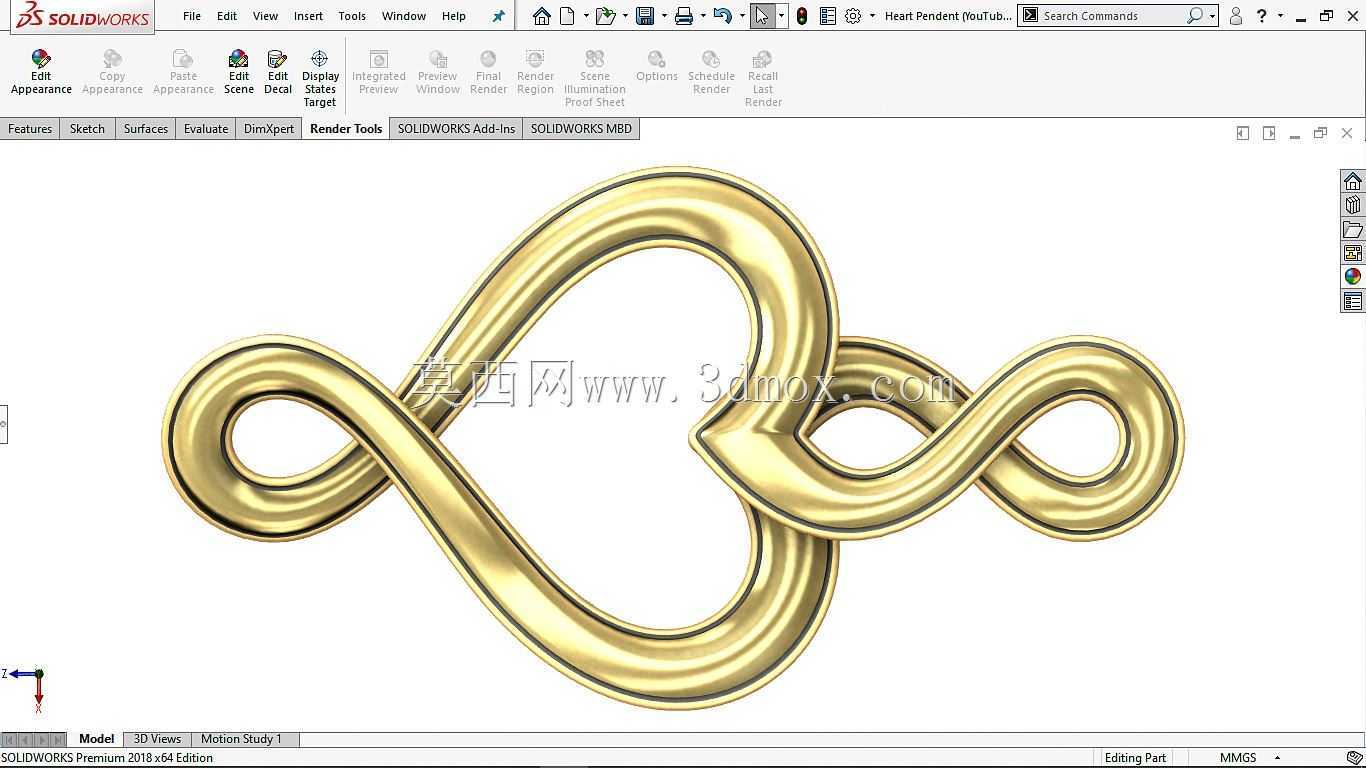This screenshot has height=768, width=1366.
Task: Open Scene Illumination Proof Sheet
Action: tap(595, 79)
